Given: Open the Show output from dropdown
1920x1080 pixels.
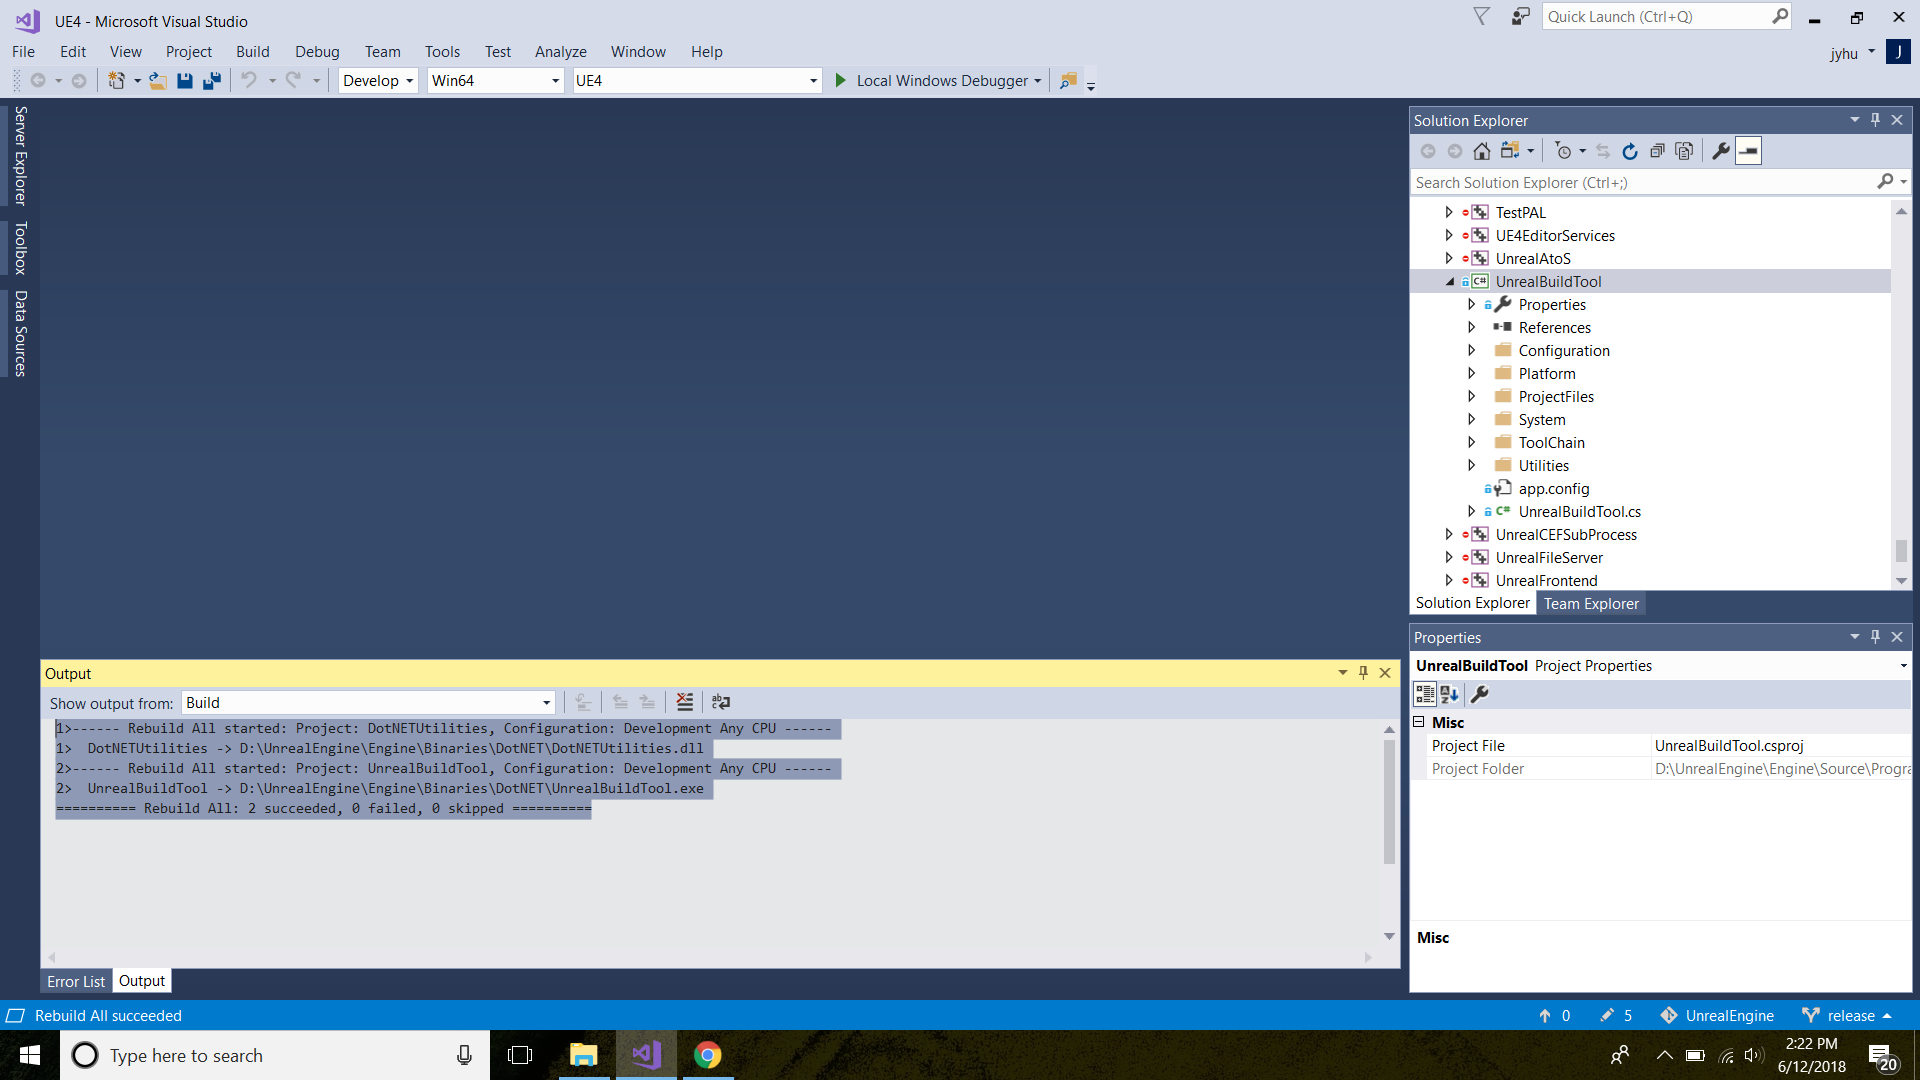Looking at the screenshot, I should click(x=545, y=702).
